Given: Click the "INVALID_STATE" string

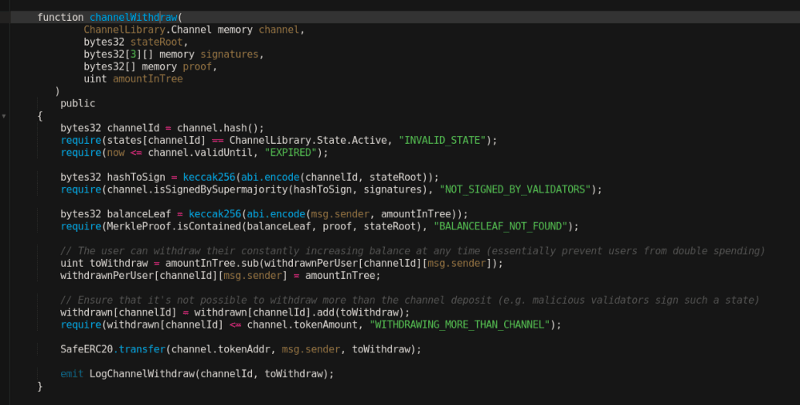Looking at the screenshot, I should (x=442, y=140).
